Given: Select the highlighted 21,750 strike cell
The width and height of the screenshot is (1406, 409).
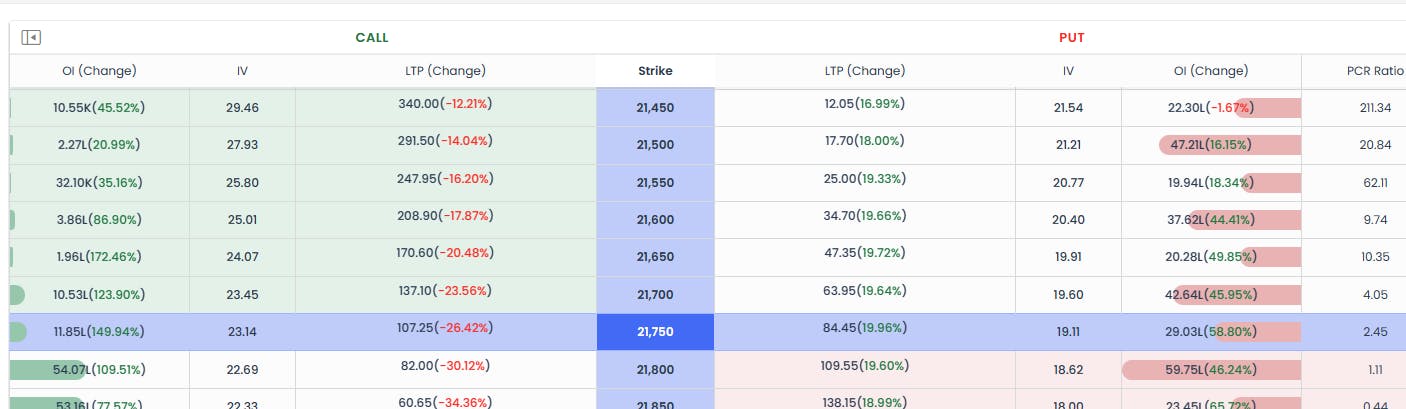Looking at the screenshot, I should click(655, 332).
